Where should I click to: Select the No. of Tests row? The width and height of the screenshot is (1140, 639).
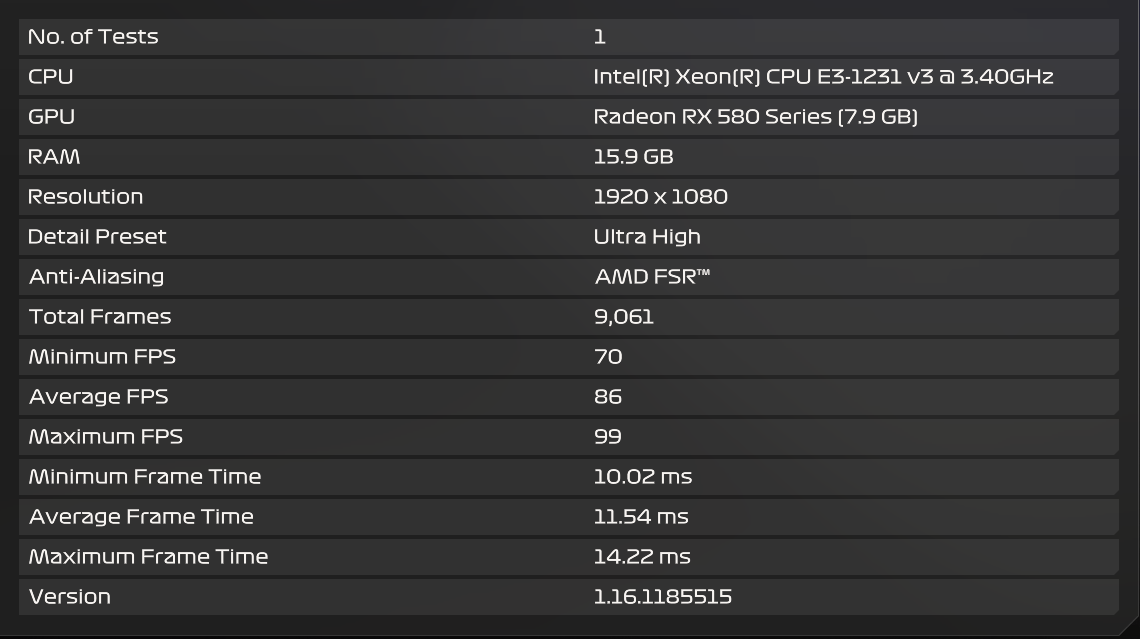click(x=569, y=37)
